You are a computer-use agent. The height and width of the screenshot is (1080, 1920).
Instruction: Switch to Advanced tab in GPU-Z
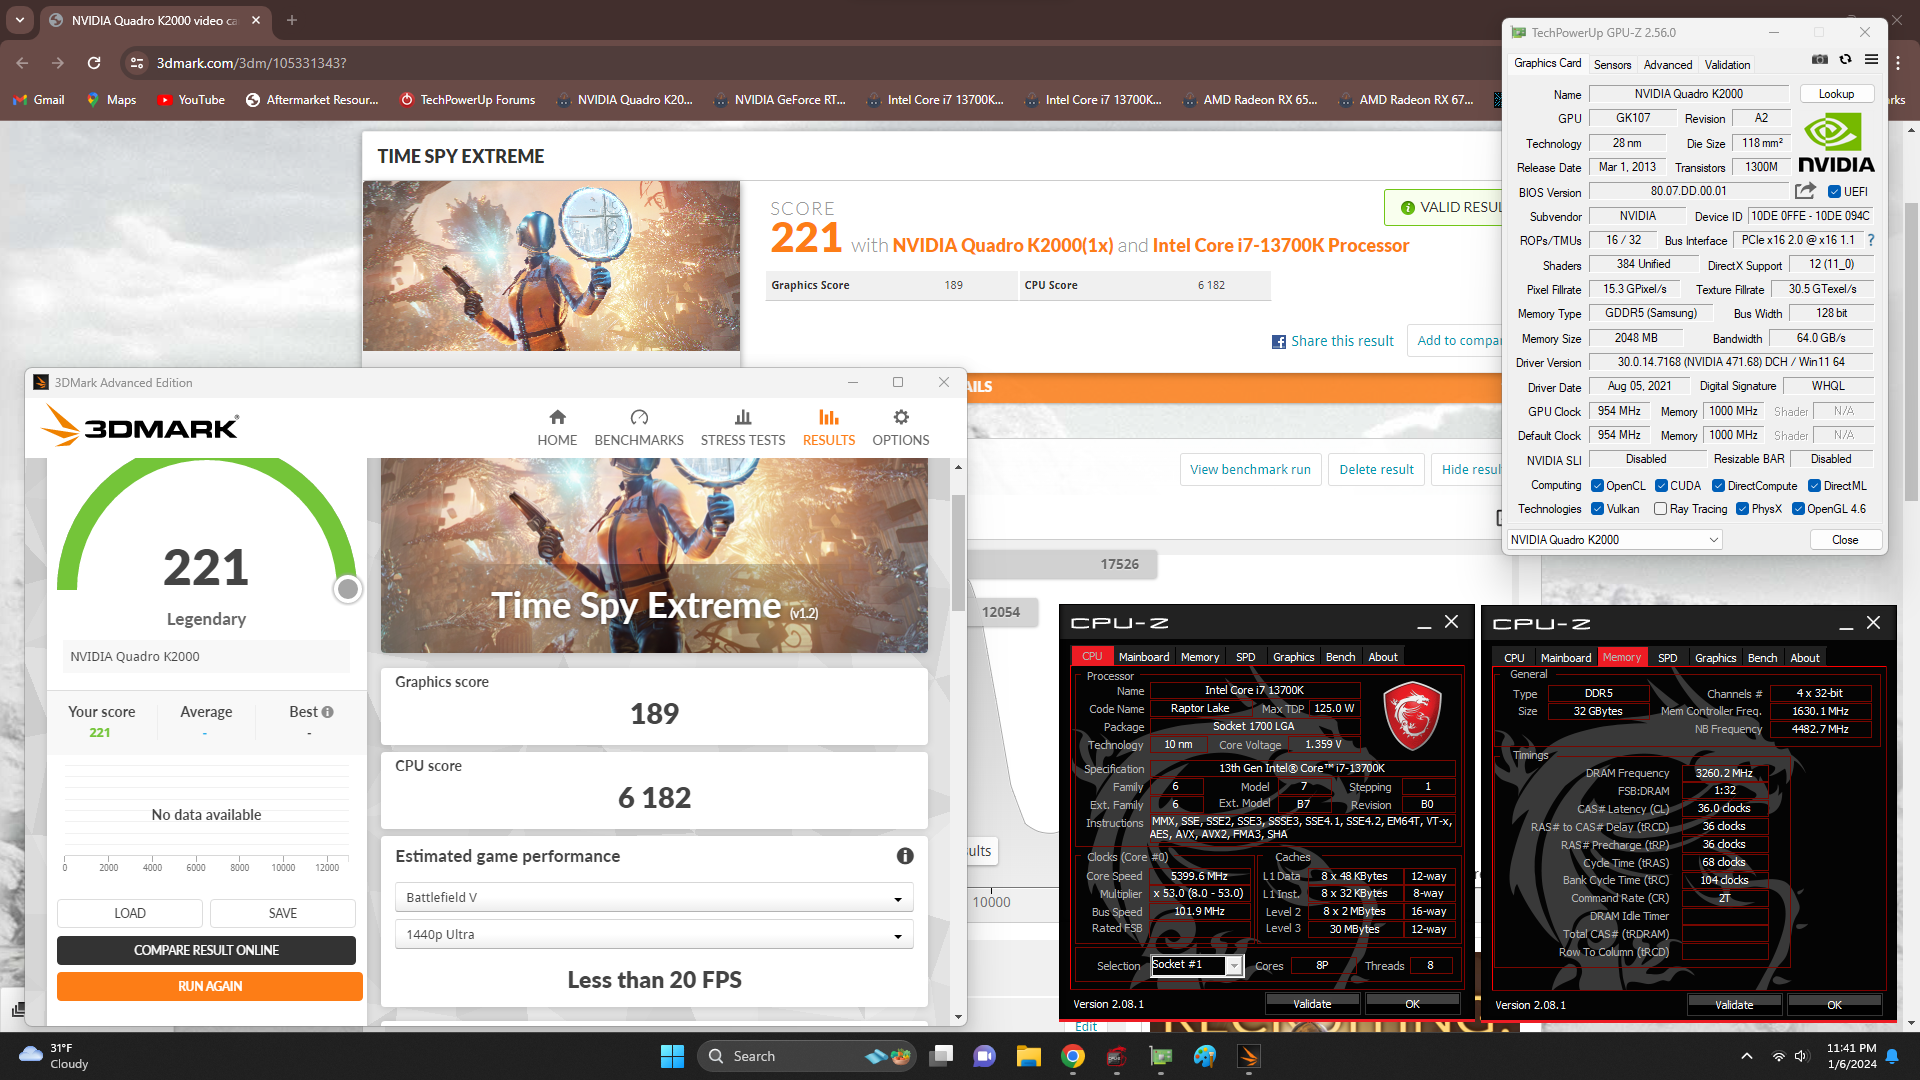1668,64
